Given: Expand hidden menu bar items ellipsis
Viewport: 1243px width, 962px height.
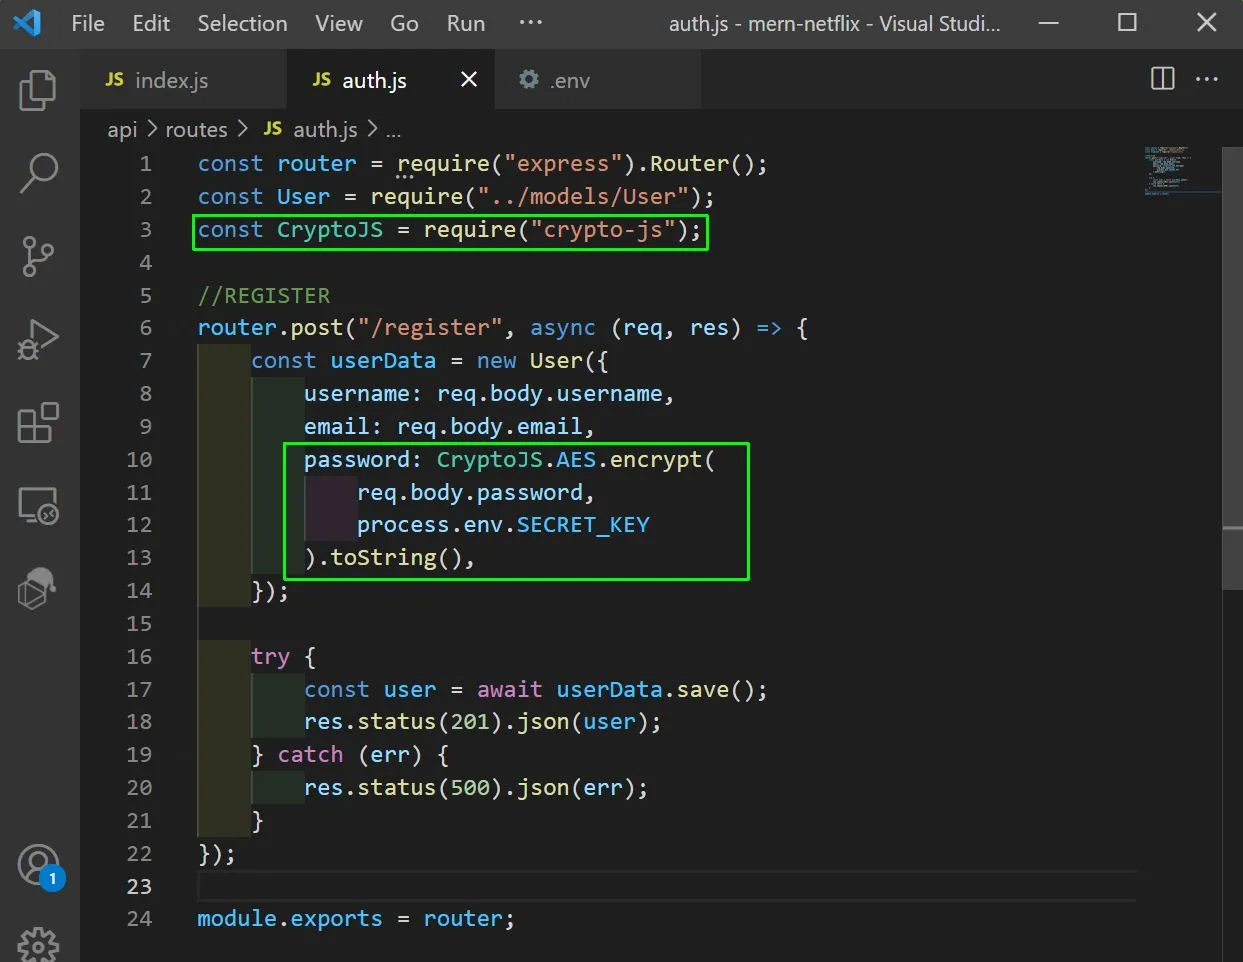Looking at the screenshot, I should (x=530, y=23).
